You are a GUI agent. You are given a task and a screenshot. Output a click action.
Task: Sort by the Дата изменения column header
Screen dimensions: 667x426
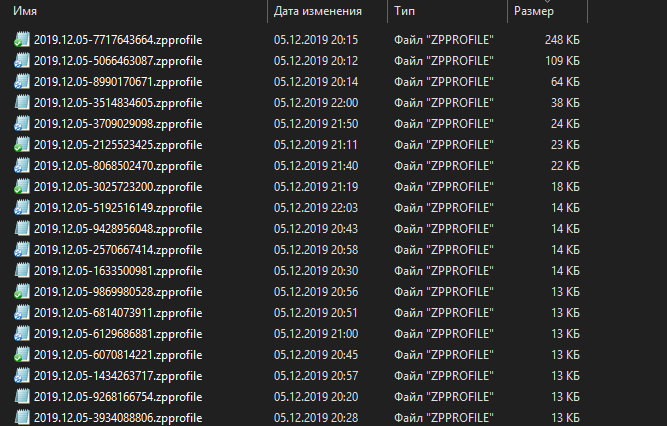tap(318, 11)
